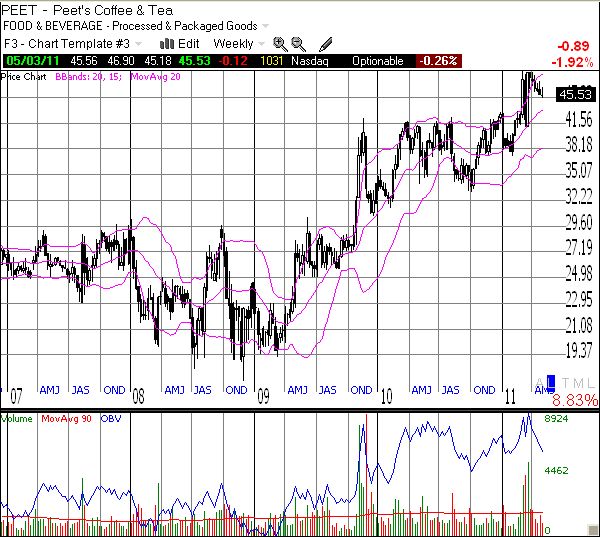
Task: Open the Chart Template #3 dropdown arrow
Action: pyautogui.click(x=138, y=44)
